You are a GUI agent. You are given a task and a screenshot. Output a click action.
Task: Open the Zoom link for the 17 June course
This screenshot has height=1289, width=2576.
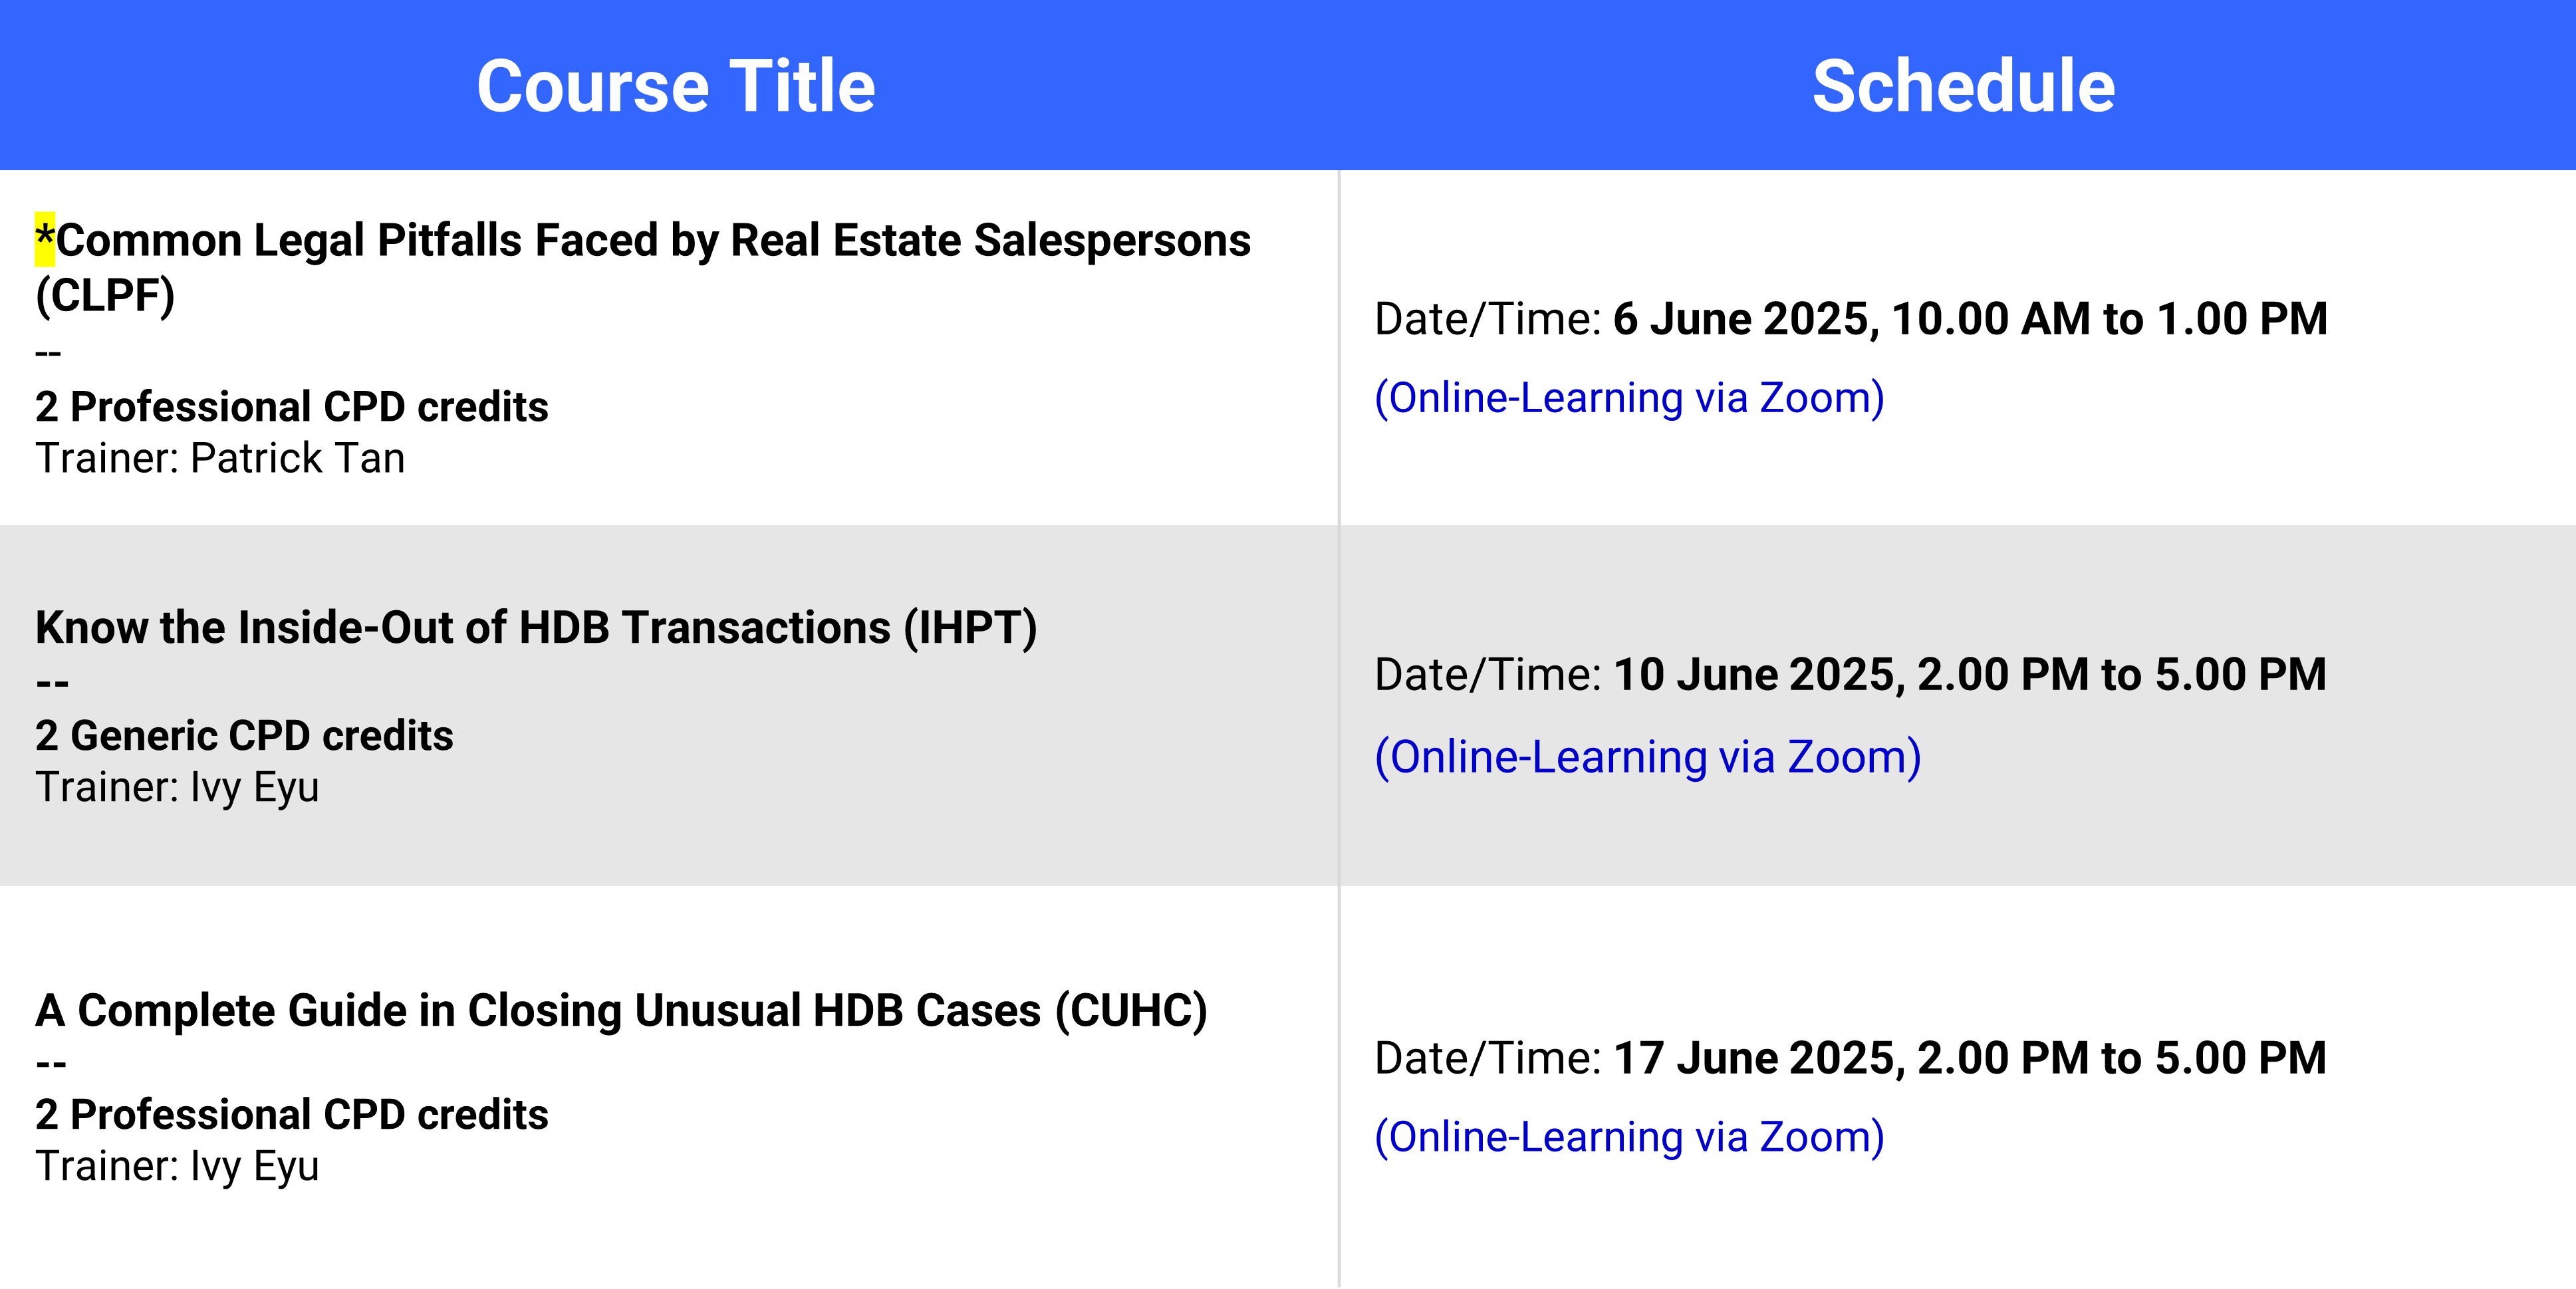click(x=1629, y=1137)
